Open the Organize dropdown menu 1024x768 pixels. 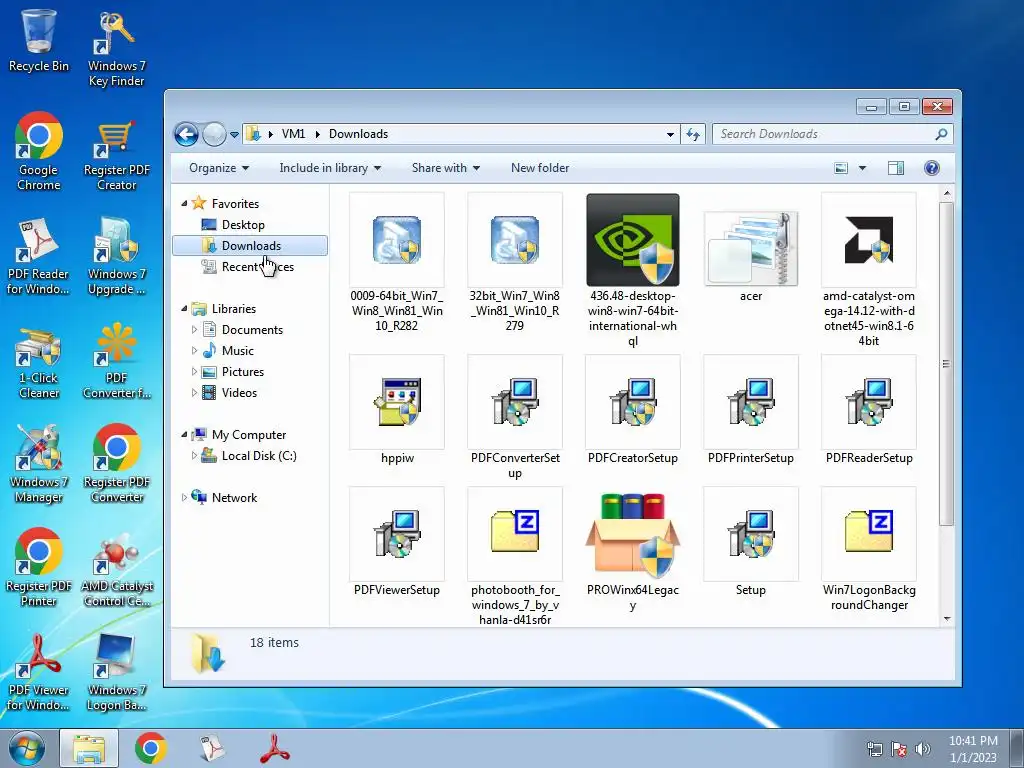(219, 168)
